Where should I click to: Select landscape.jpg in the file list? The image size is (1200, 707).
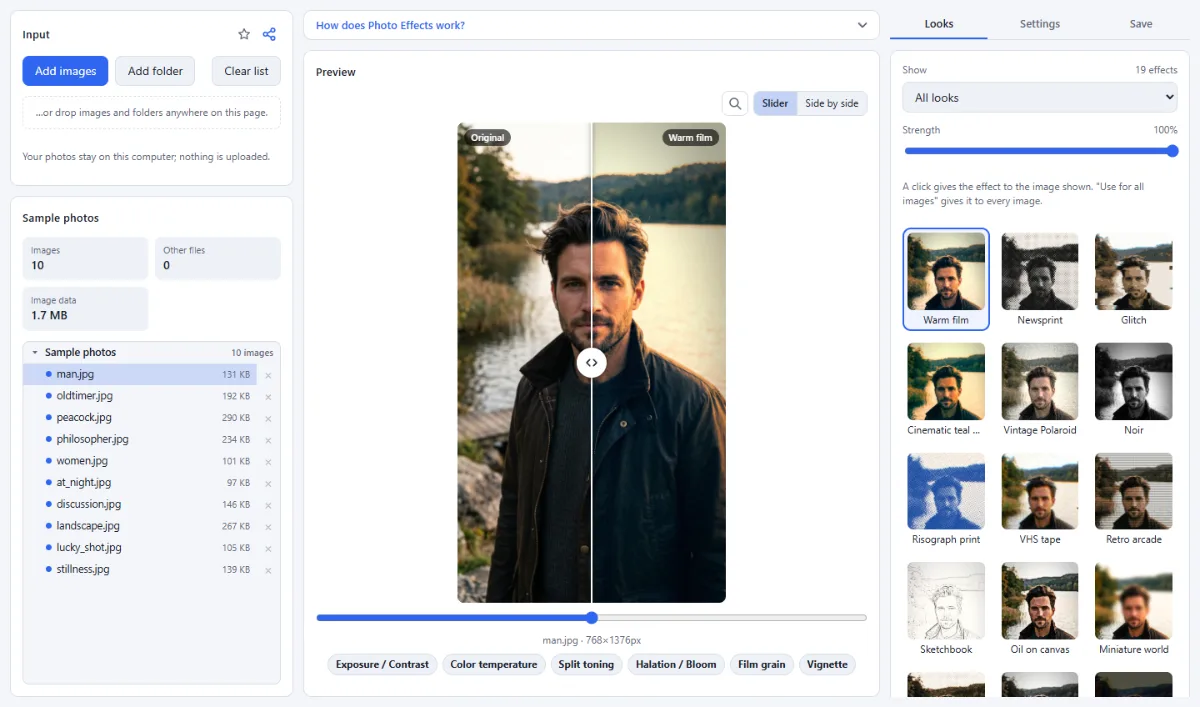click(140, 526)
